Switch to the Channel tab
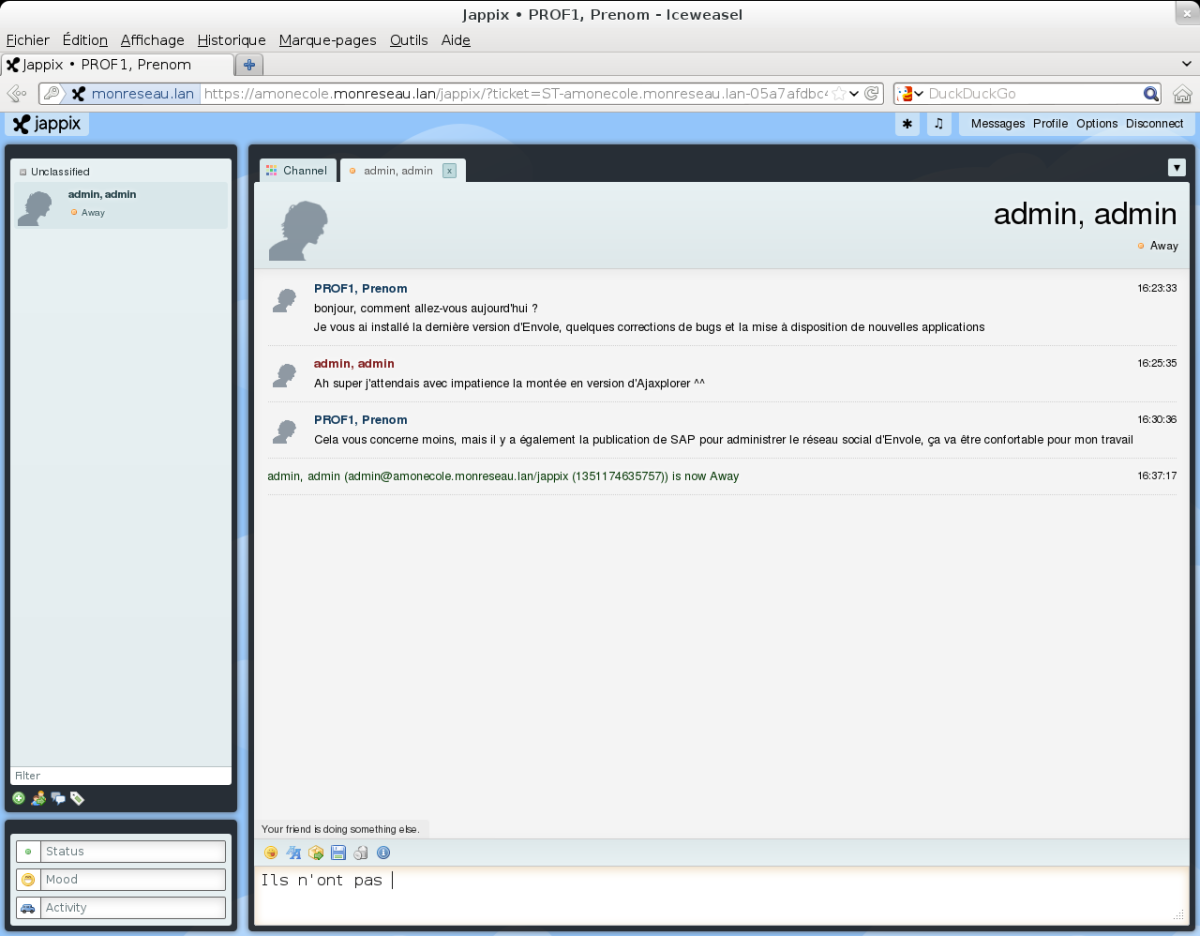Viewport: 1200px width, 936px height. 297,171
